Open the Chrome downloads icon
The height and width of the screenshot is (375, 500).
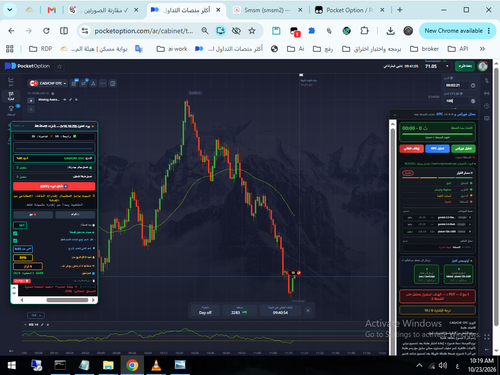(x=391, y=31)
